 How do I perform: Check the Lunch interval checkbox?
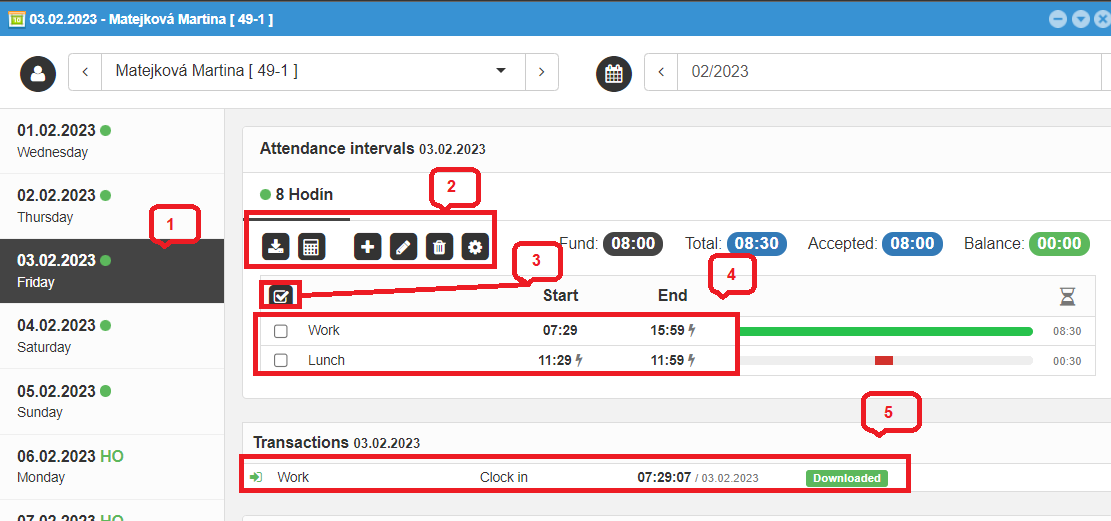pyautogui.click(x=281, y=360)
